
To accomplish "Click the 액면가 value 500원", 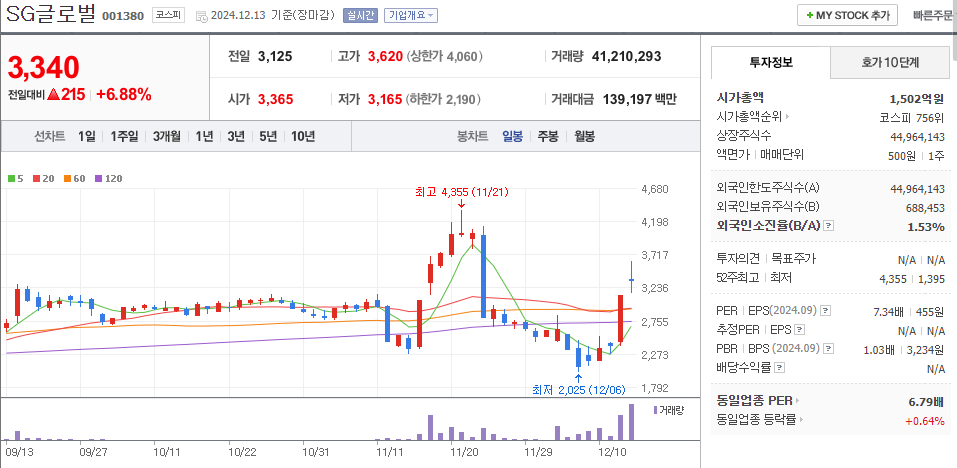I will 901,156.
